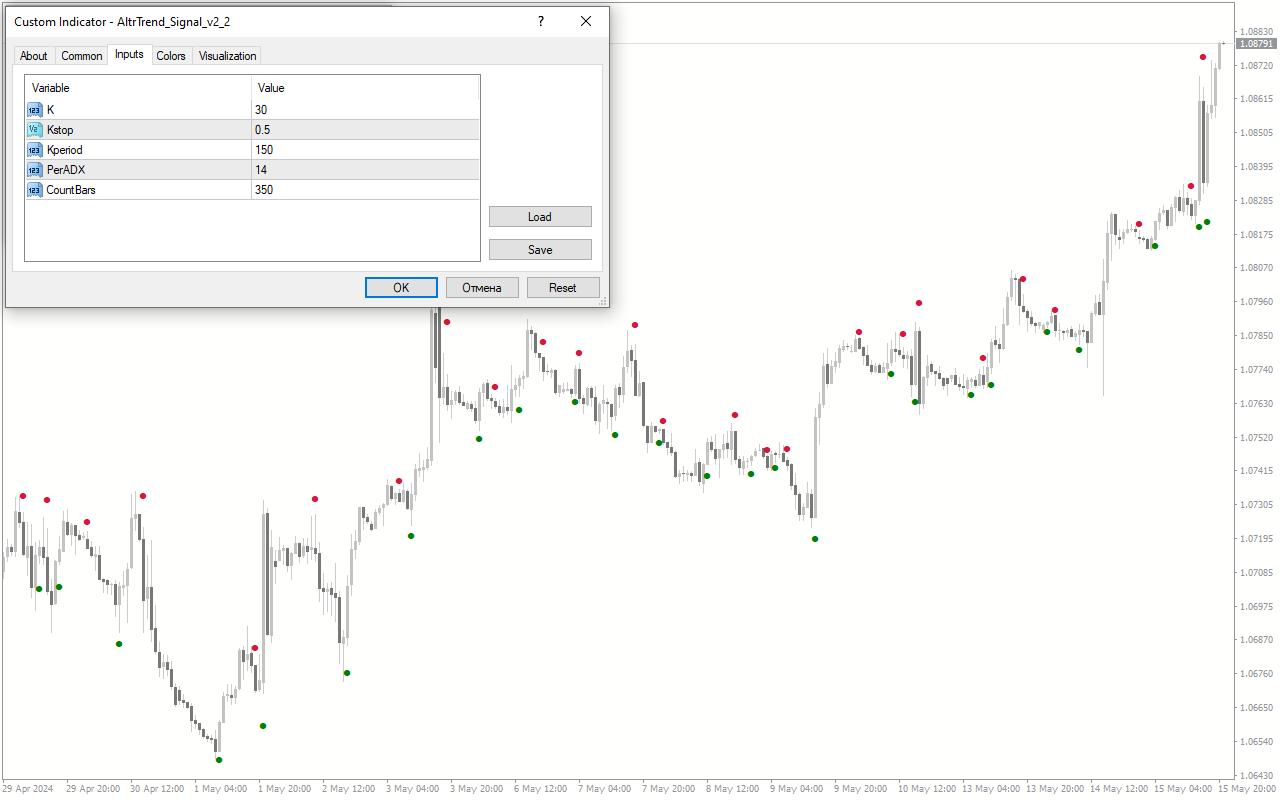Click the integer type icon beside PerADX
Viewport: 1280px width, 800px height.
(34, 170)
